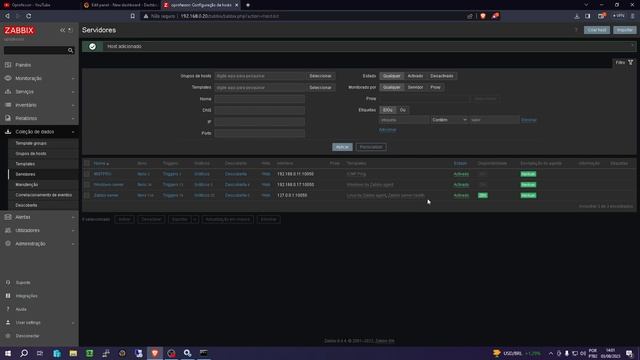Click the Criar host button
This screenshot has width=640, height=360.
[597, 30]
